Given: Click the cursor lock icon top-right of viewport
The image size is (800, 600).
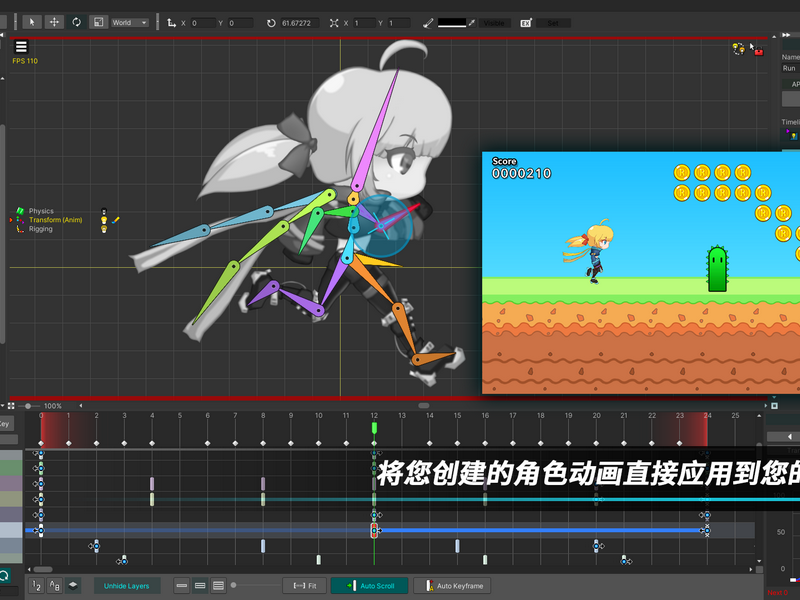Looking at the screenshot, I should tap(756, 49).
